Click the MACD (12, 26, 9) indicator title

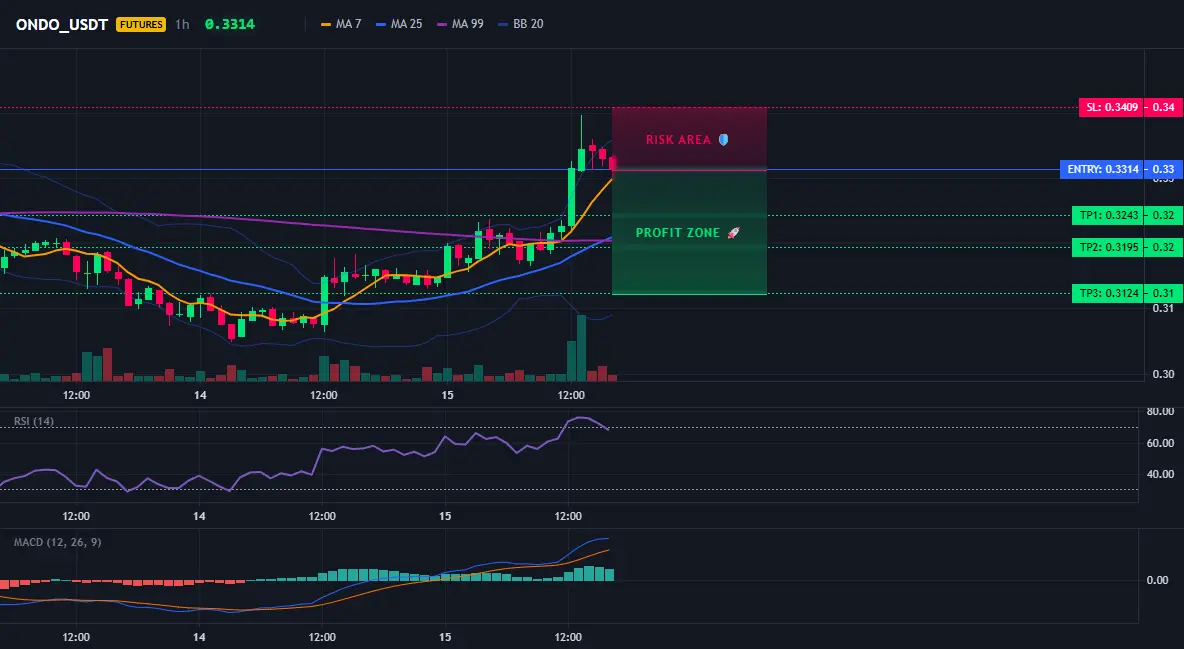tap(57, 542)
